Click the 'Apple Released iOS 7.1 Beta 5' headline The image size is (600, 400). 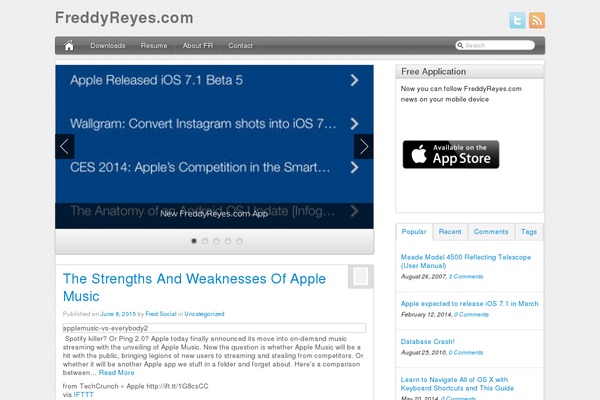pyautogui.click(x=156, y=80)
